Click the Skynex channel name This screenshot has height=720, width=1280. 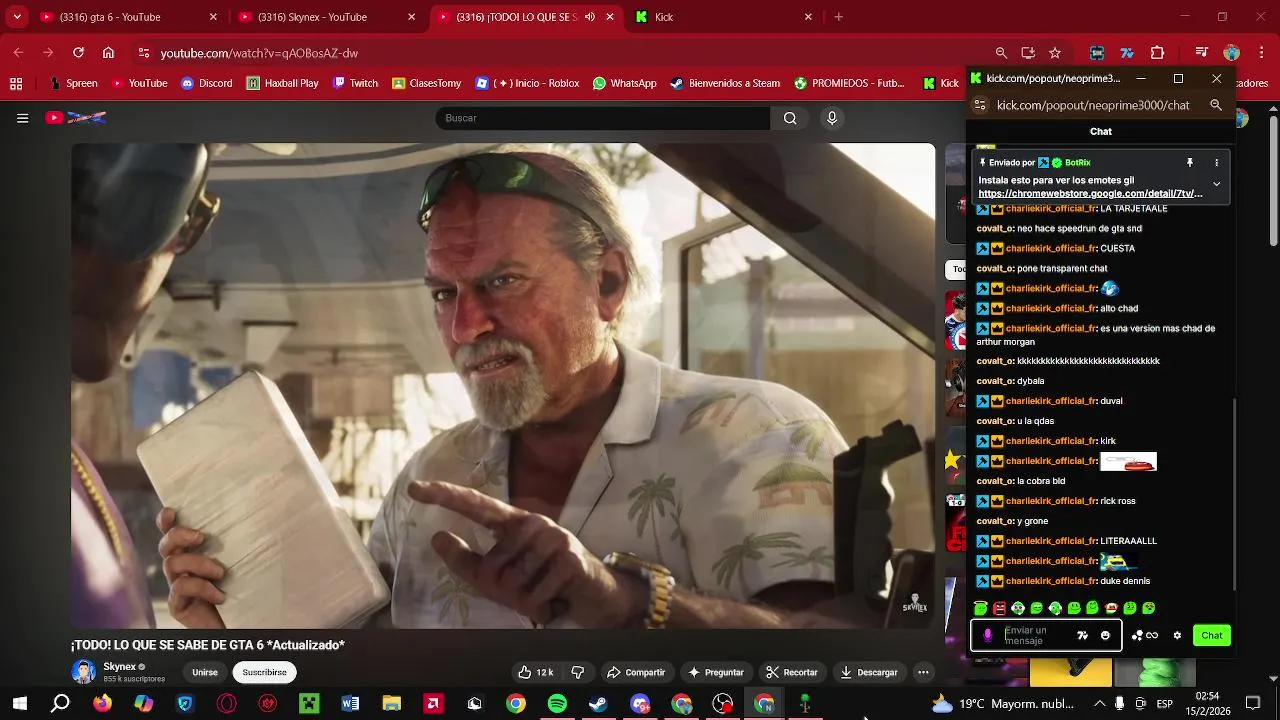119,666
